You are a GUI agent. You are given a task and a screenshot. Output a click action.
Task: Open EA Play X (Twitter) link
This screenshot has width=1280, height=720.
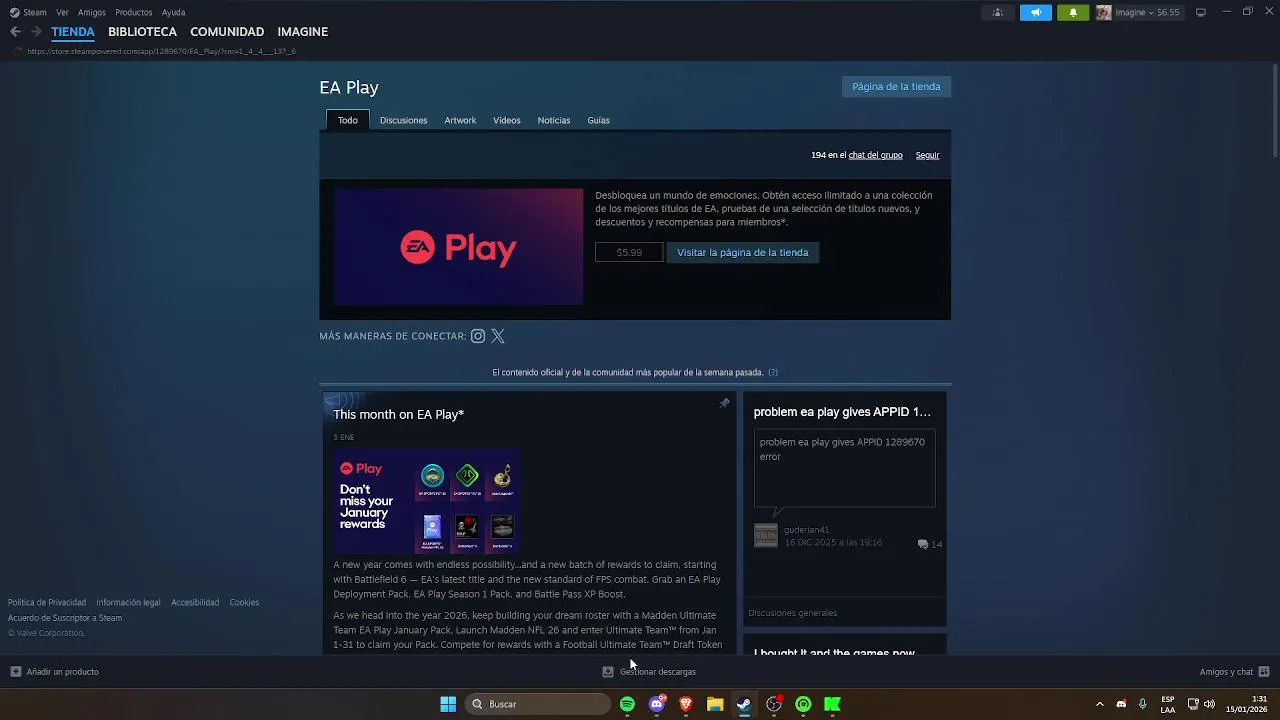pyautogui.click(x=498, y=336)
